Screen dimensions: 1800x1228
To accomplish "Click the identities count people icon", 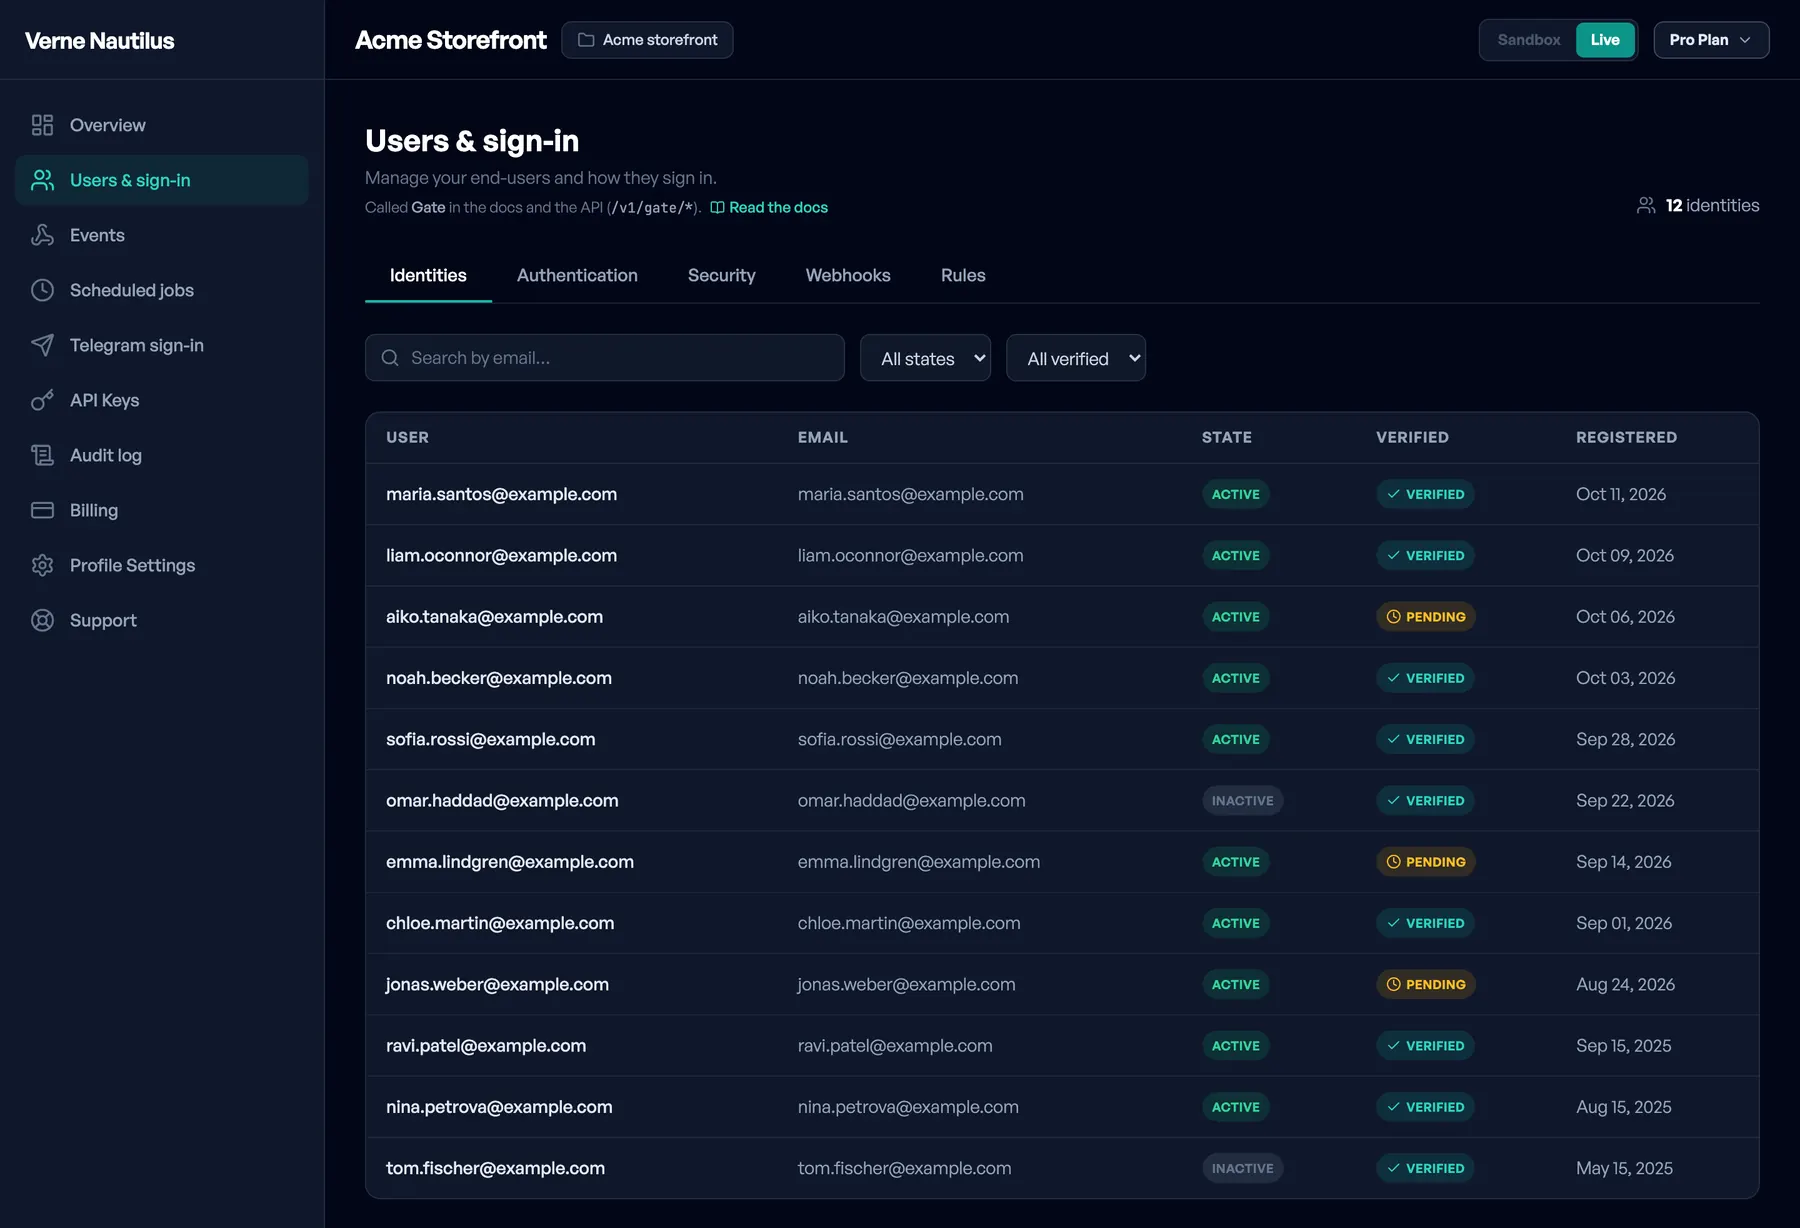I will (x=1646, y=205).
